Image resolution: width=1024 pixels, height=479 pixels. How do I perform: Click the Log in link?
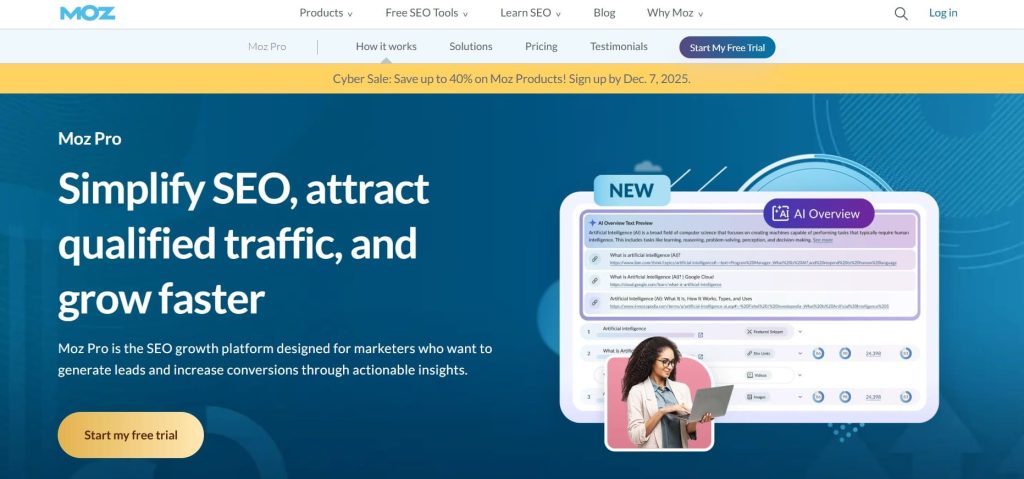pos(942,13)
